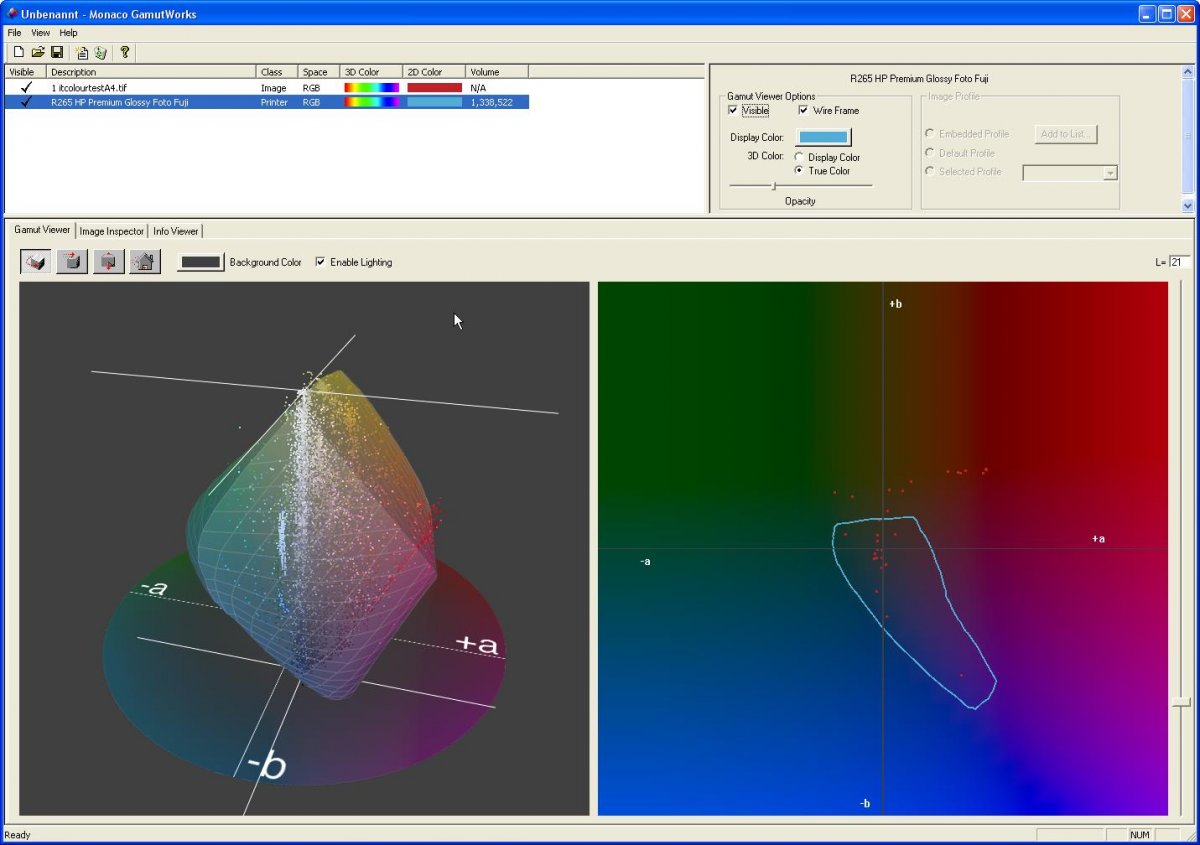Select the Display Color radio button
The height and width of the screenshot is (845, 1200).
point(799,157)
